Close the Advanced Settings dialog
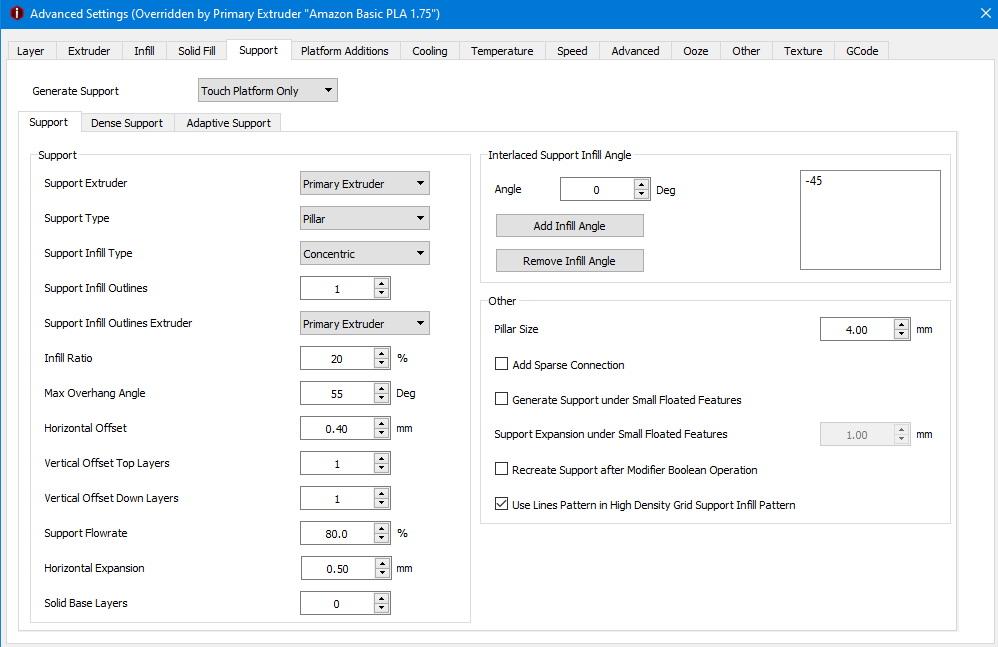Image resolution: width=998 pixels, height=647 pixels. (x=985, y=13)
